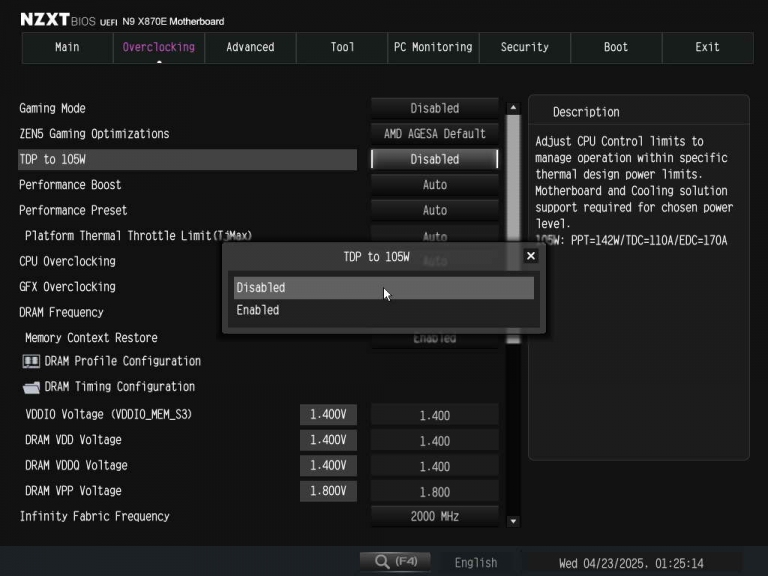Select the DRAM VPP Voltage label
Viewport: 768px width, 576px height.
point(73,491)
